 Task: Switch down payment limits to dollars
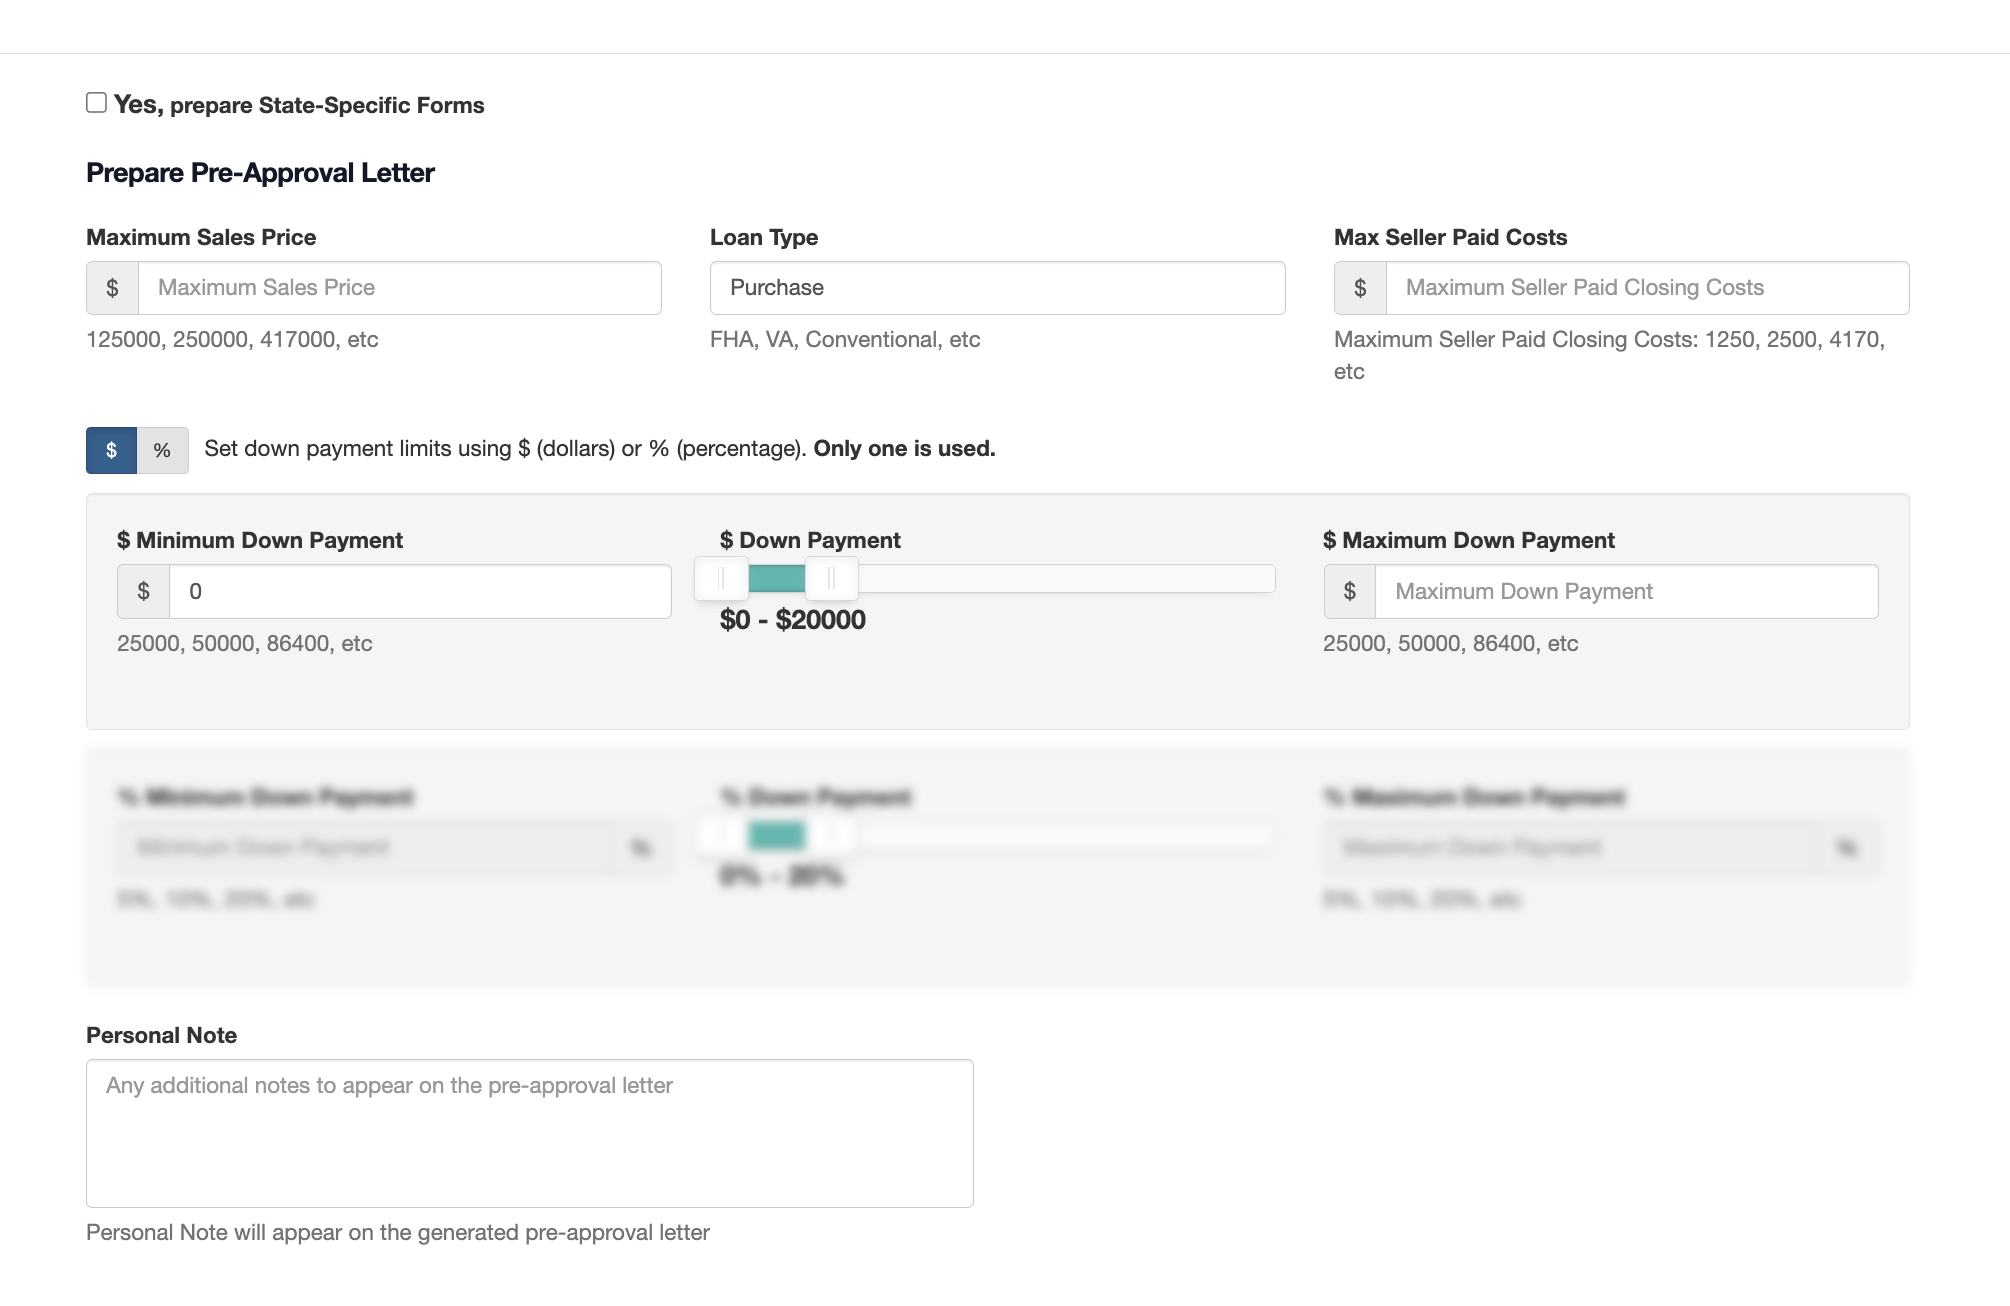tap(111, 450)
